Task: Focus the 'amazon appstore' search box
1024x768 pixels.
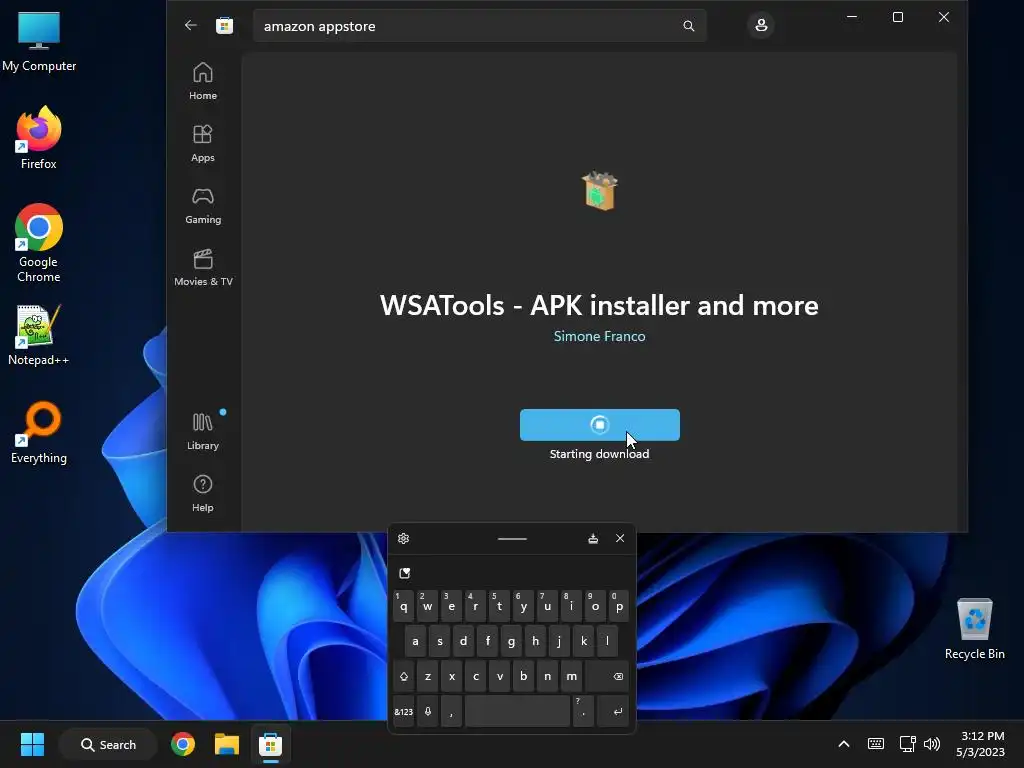Action: (x=479, y=26)
